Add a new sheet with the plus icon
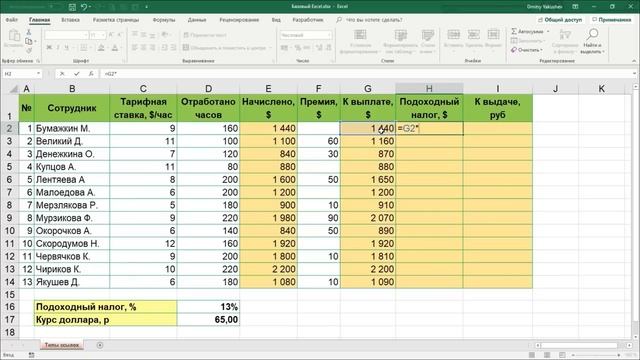The width and height of the screenshot is (640, 360). click(x=100, y=345)
